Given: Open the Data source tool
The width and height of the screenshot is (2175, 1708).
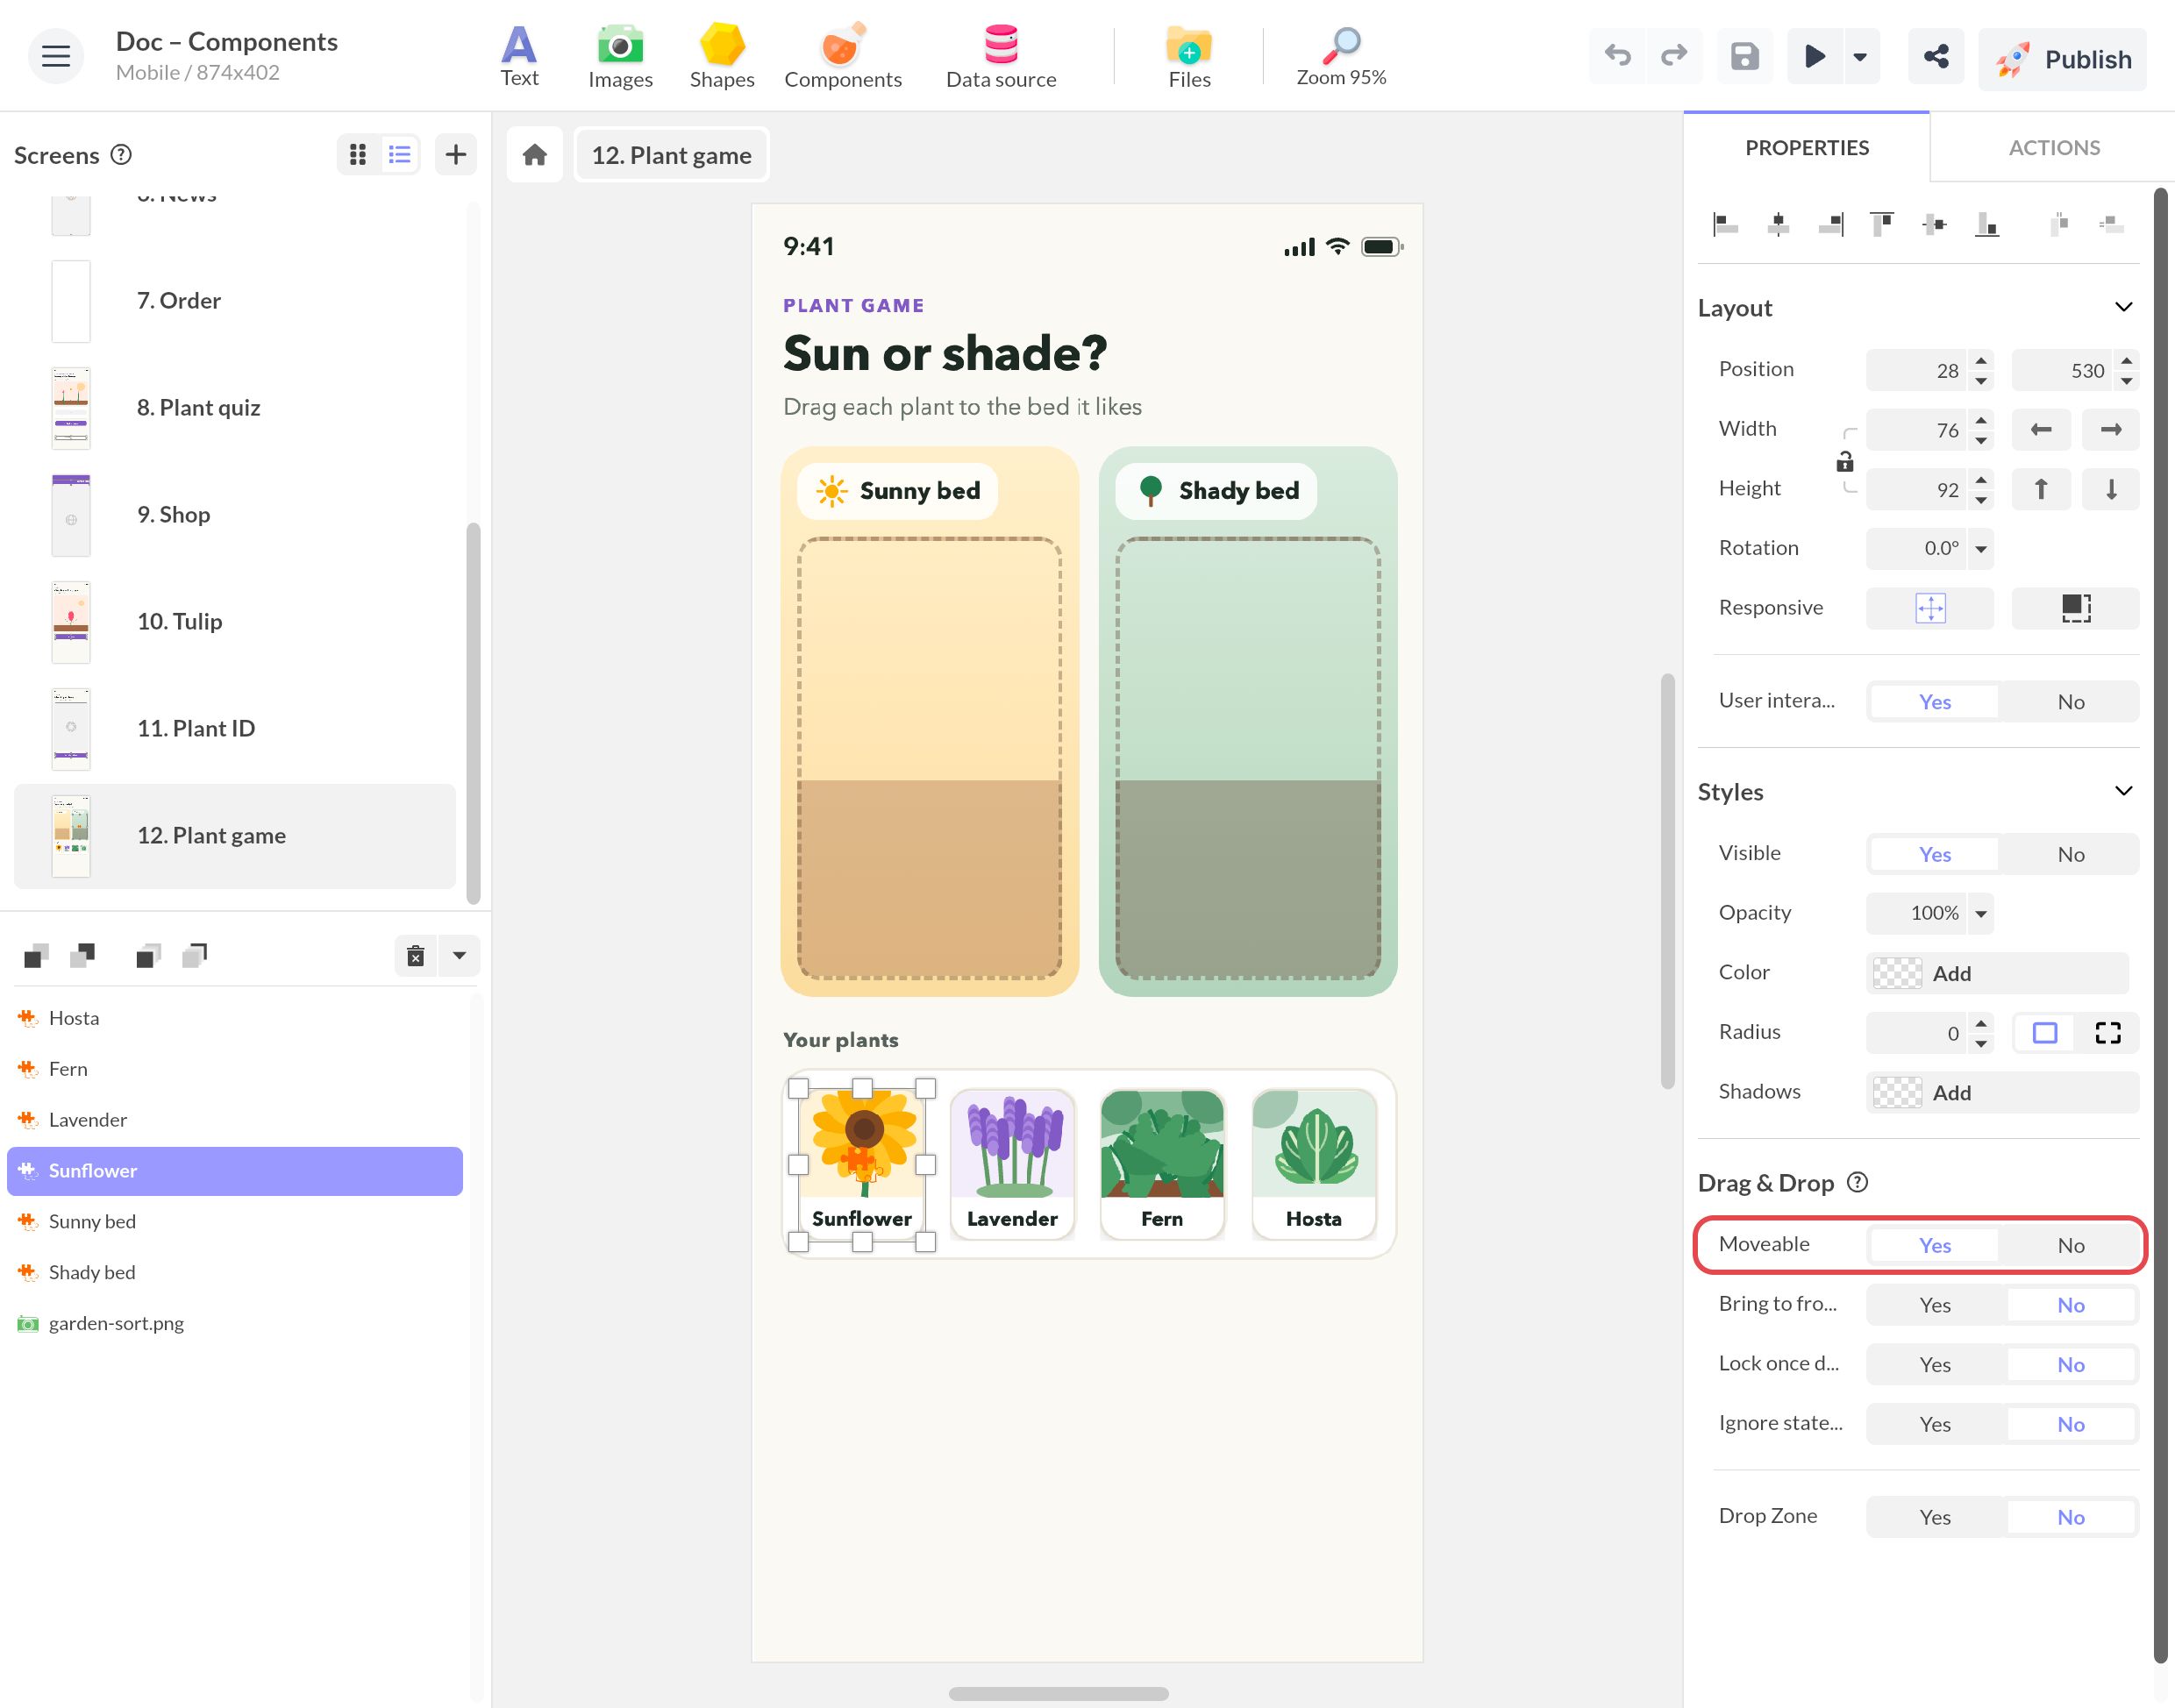Looking at the screenshot, I should [1001, 57].
